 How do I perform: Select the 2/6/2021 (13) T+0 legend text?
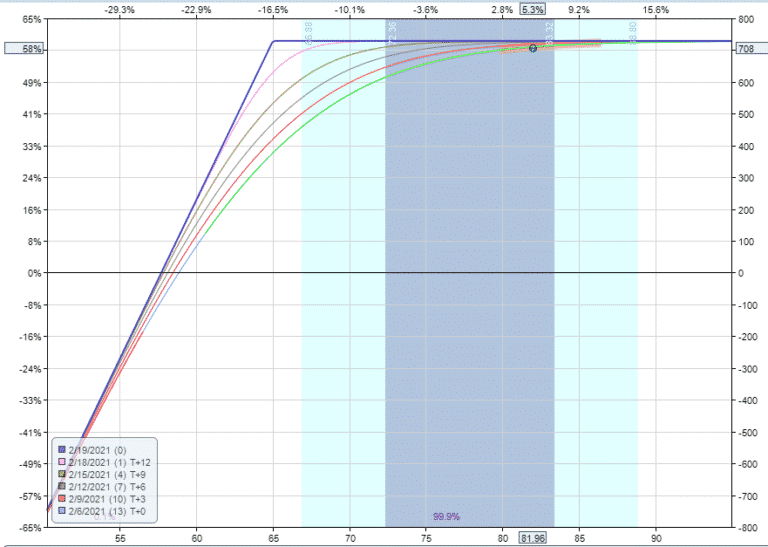point(107,509)
